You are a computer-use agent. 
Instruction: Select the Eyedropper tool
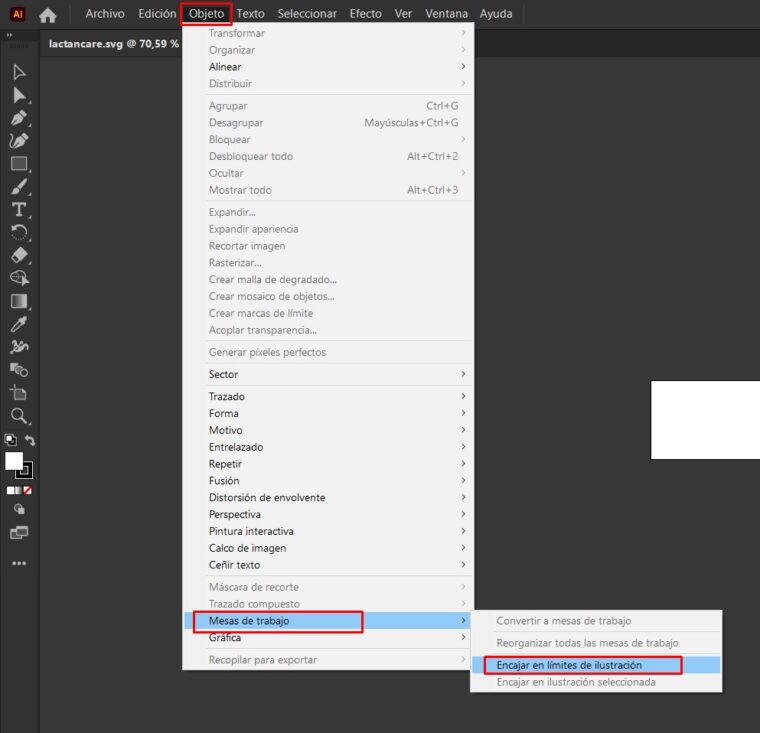19,324
